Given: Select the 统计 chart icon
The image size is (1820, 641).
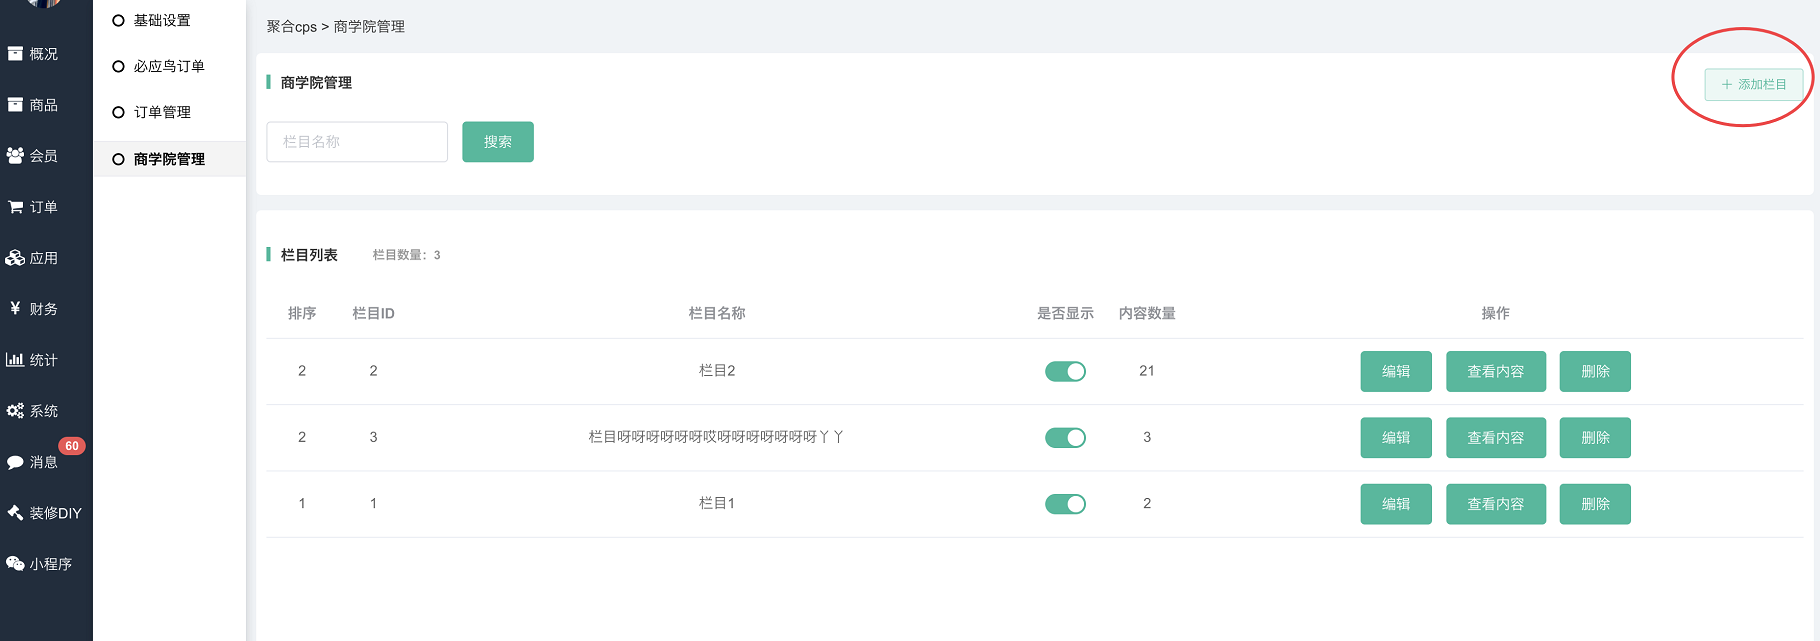Looking at the screenshot, I should point(15,360).
